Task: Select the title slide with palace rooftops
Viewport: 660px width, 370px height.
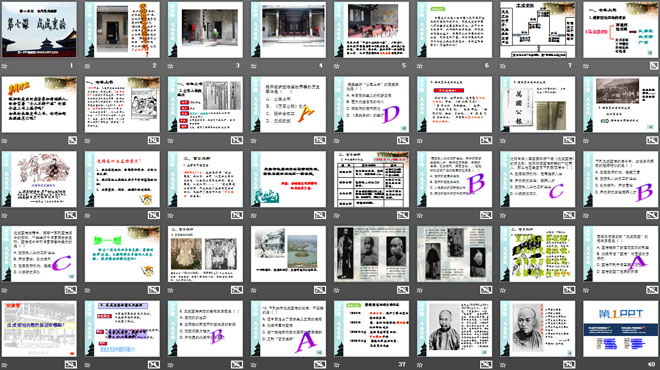Action: pyautogui.click(x=39, y=30)
